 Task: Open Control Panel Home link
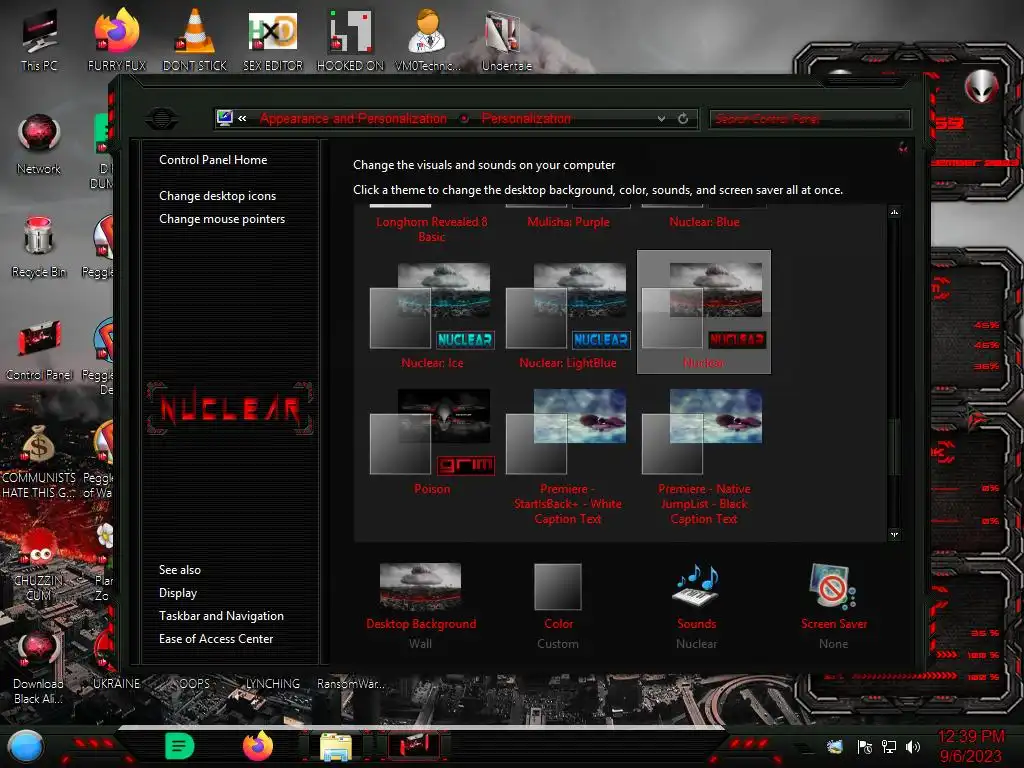click(x=213, y=160)
